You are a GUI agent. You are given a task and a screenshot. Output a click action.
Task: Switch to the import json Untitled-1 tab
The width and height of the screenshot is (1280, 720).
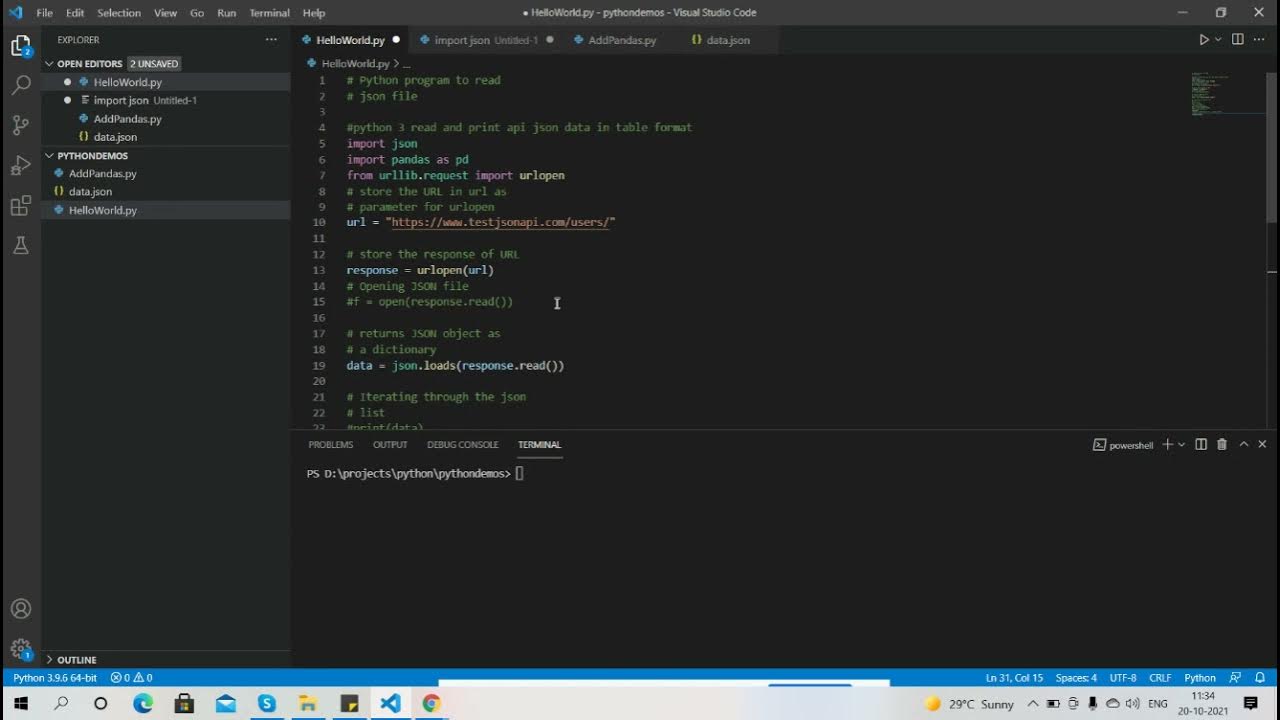485,40
